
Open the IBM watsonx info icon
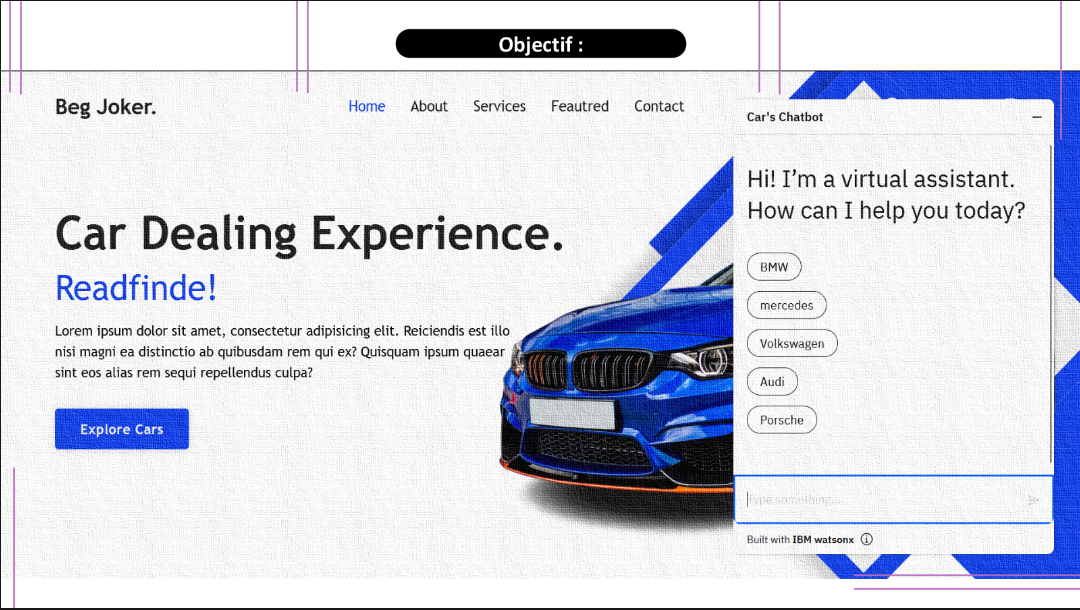pyautogui.click(x=866, y=539)
